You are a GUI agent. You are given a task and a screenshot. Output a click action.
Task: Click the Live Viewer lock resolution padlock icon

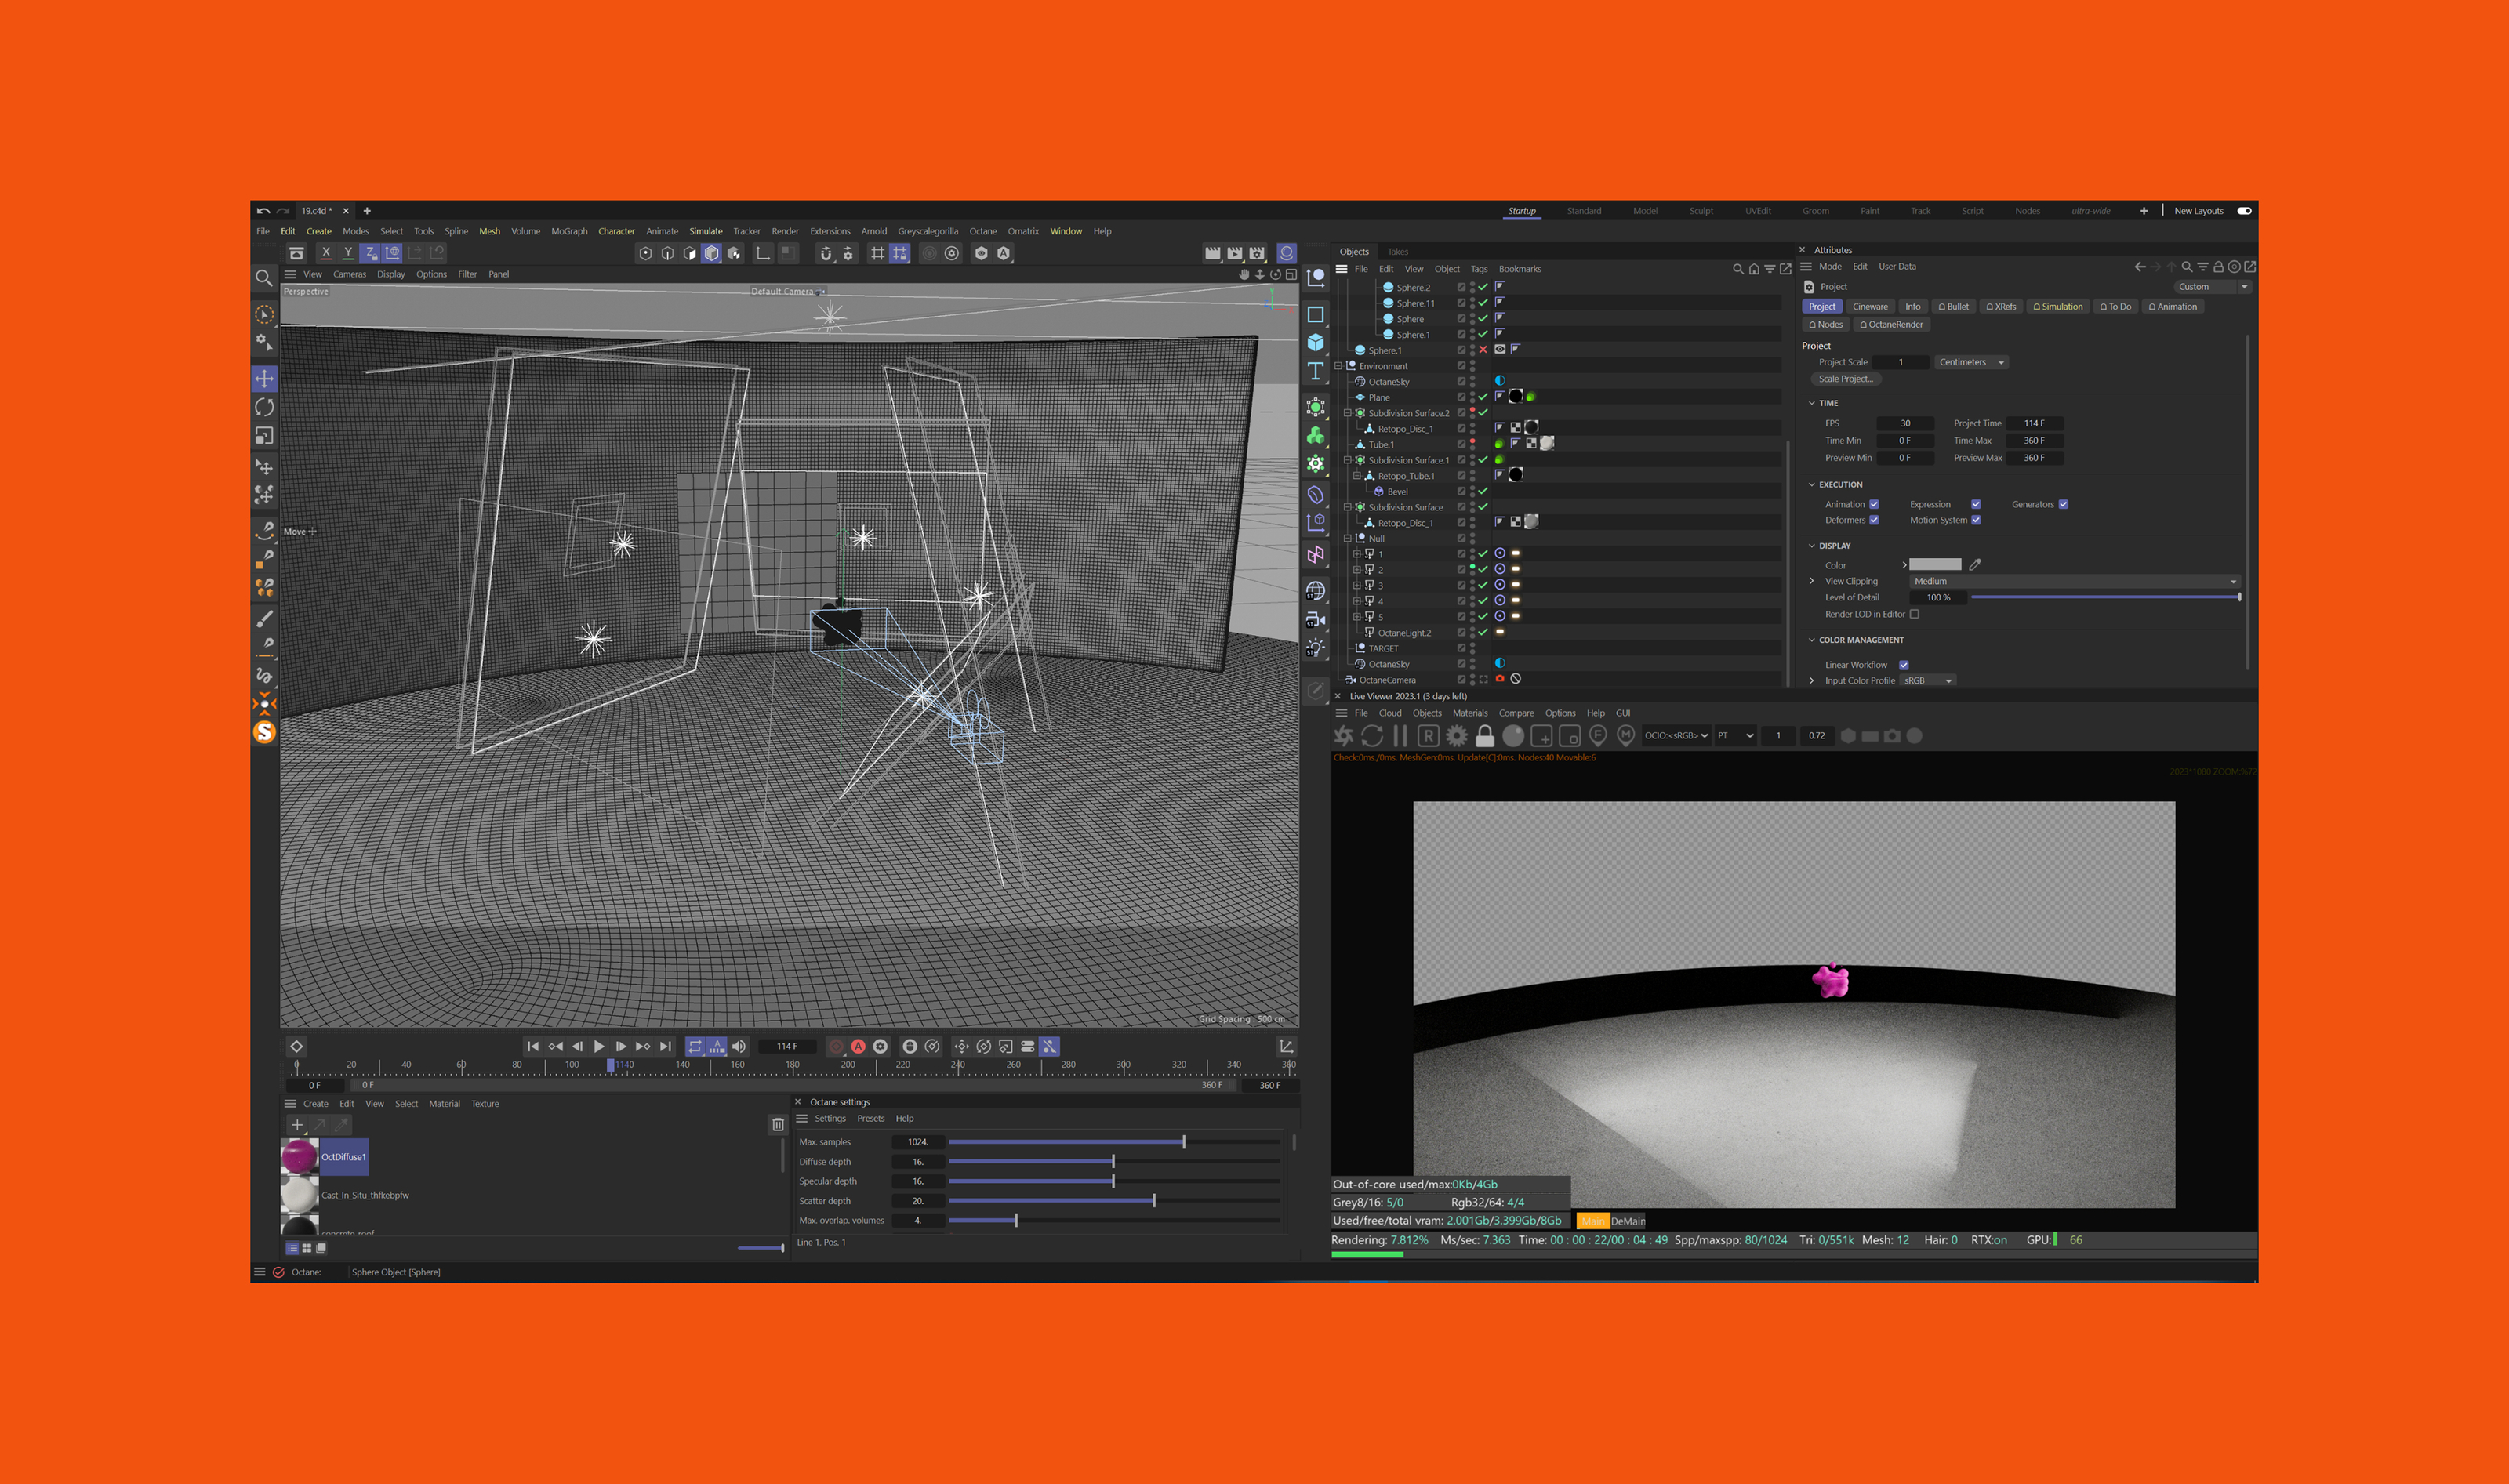coord(1485,736)
